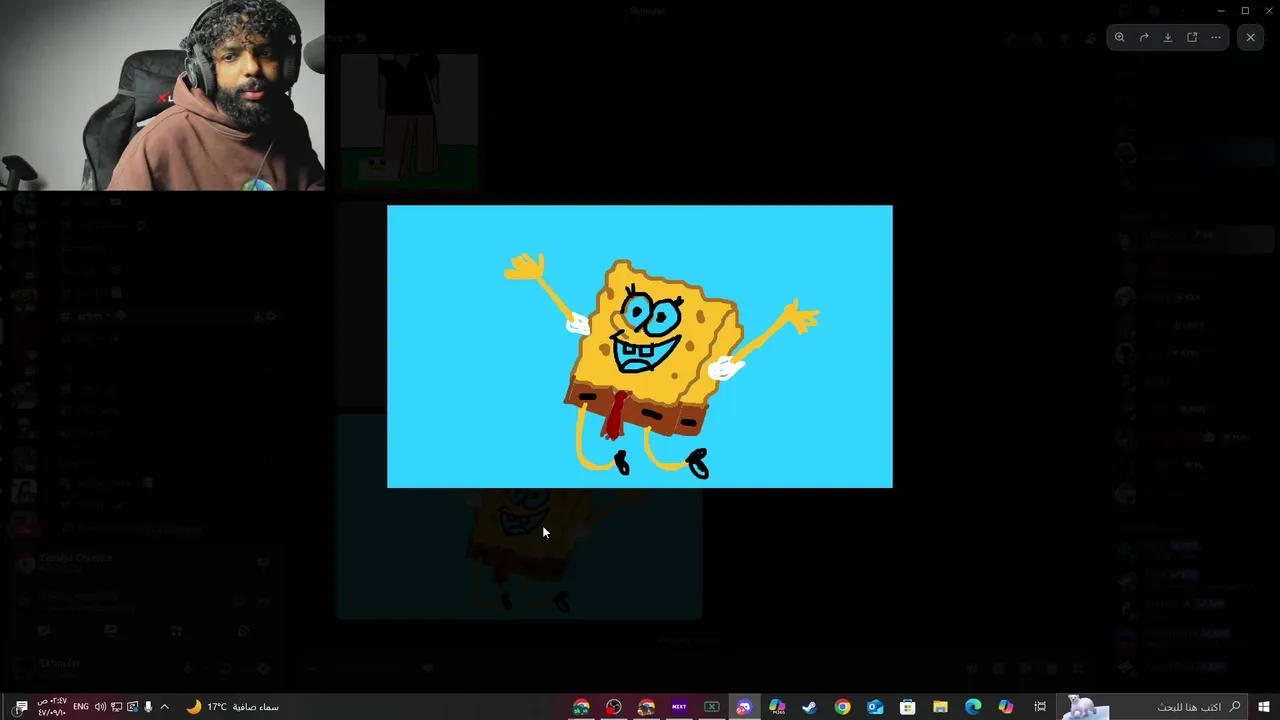Open the plain Google Chrome taskbar icon
Viewport: 1280px width, 720px height.
(843, 707)
